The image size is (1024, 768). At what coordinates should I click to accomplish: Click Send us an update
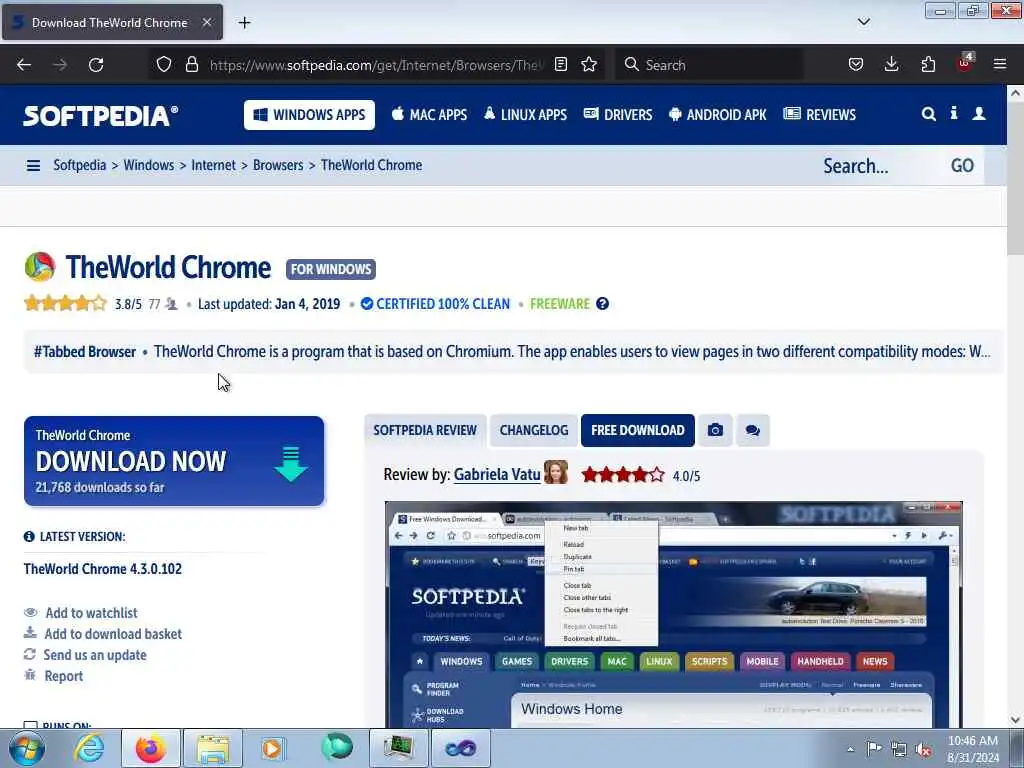point(95,654)
